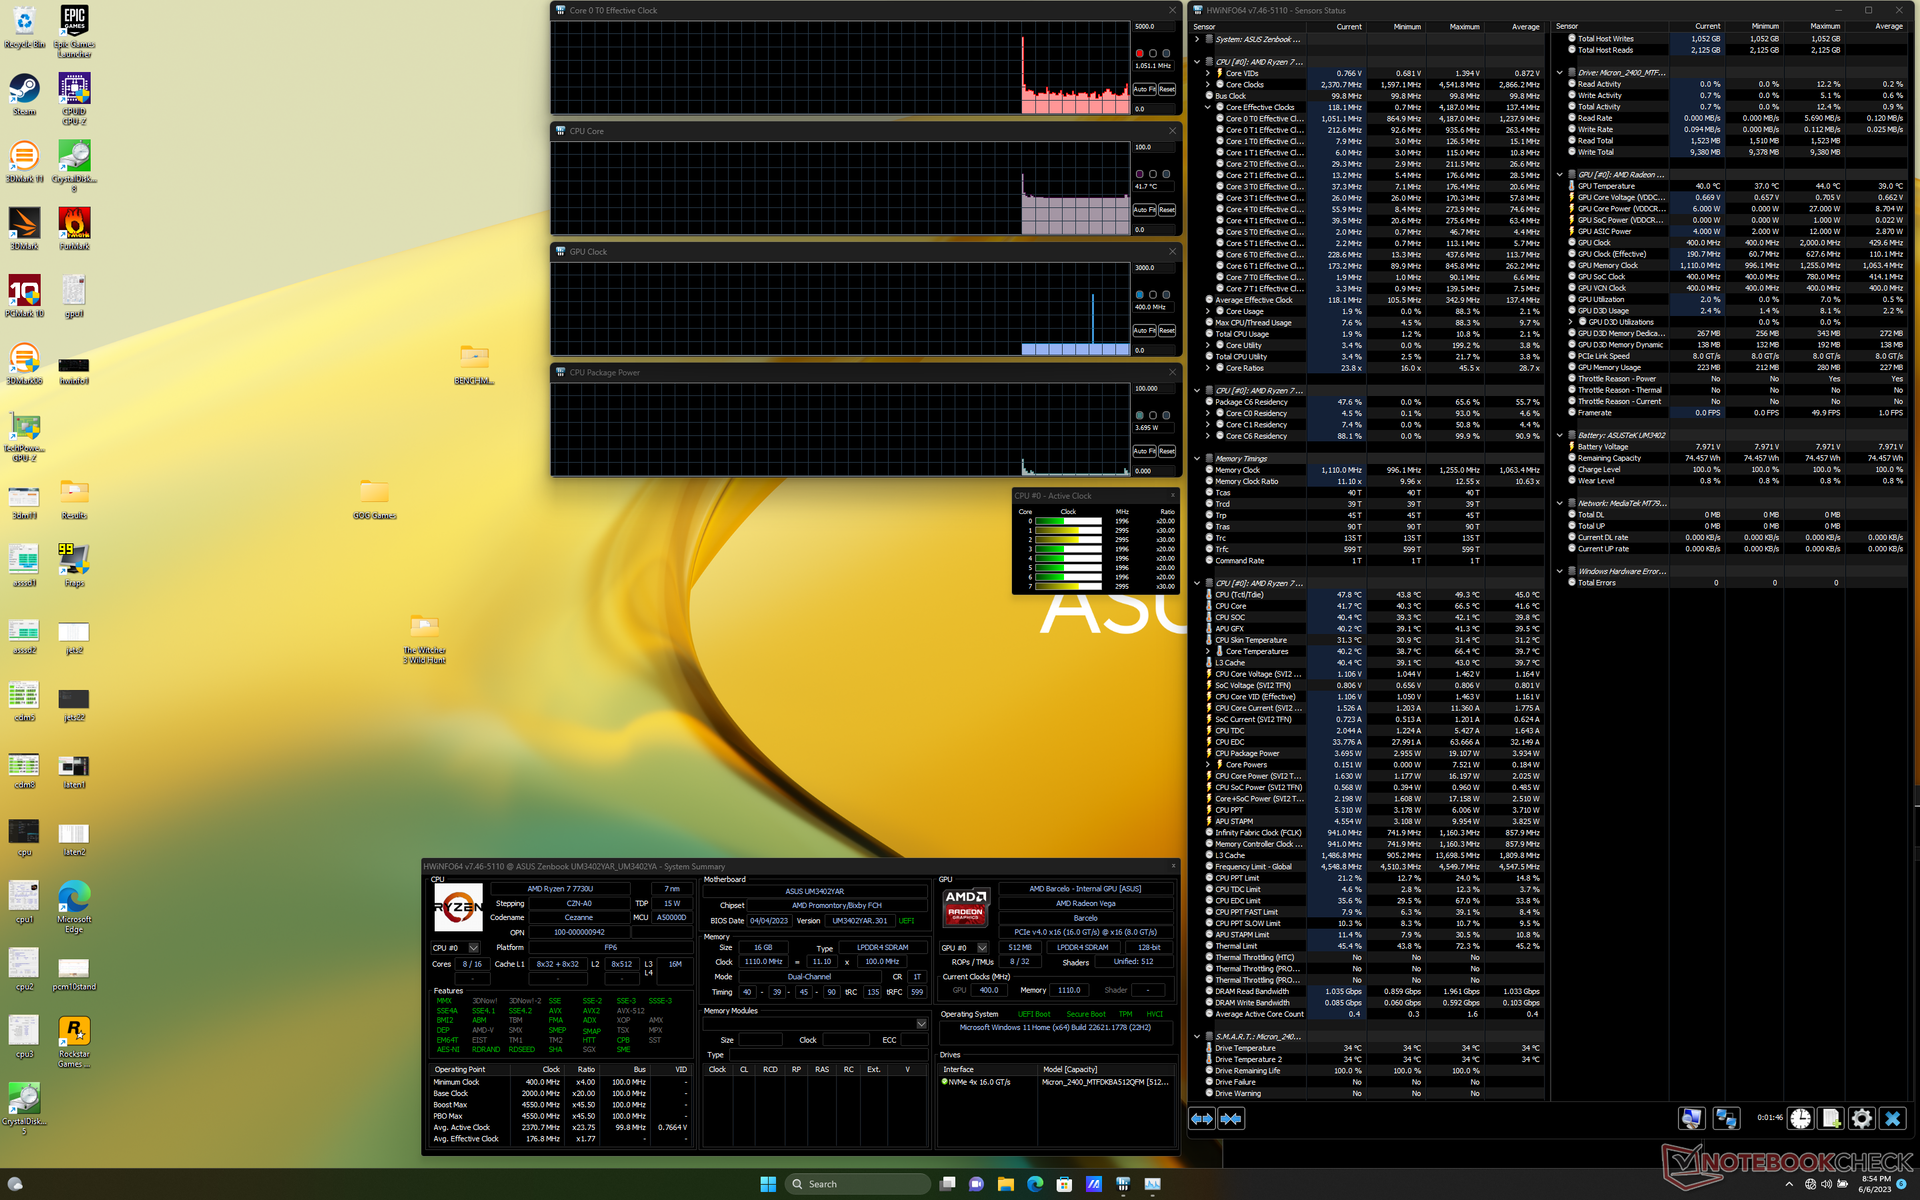
Task: Click the shrink columns arrows icon
Action: (x=1231, y=1119)
